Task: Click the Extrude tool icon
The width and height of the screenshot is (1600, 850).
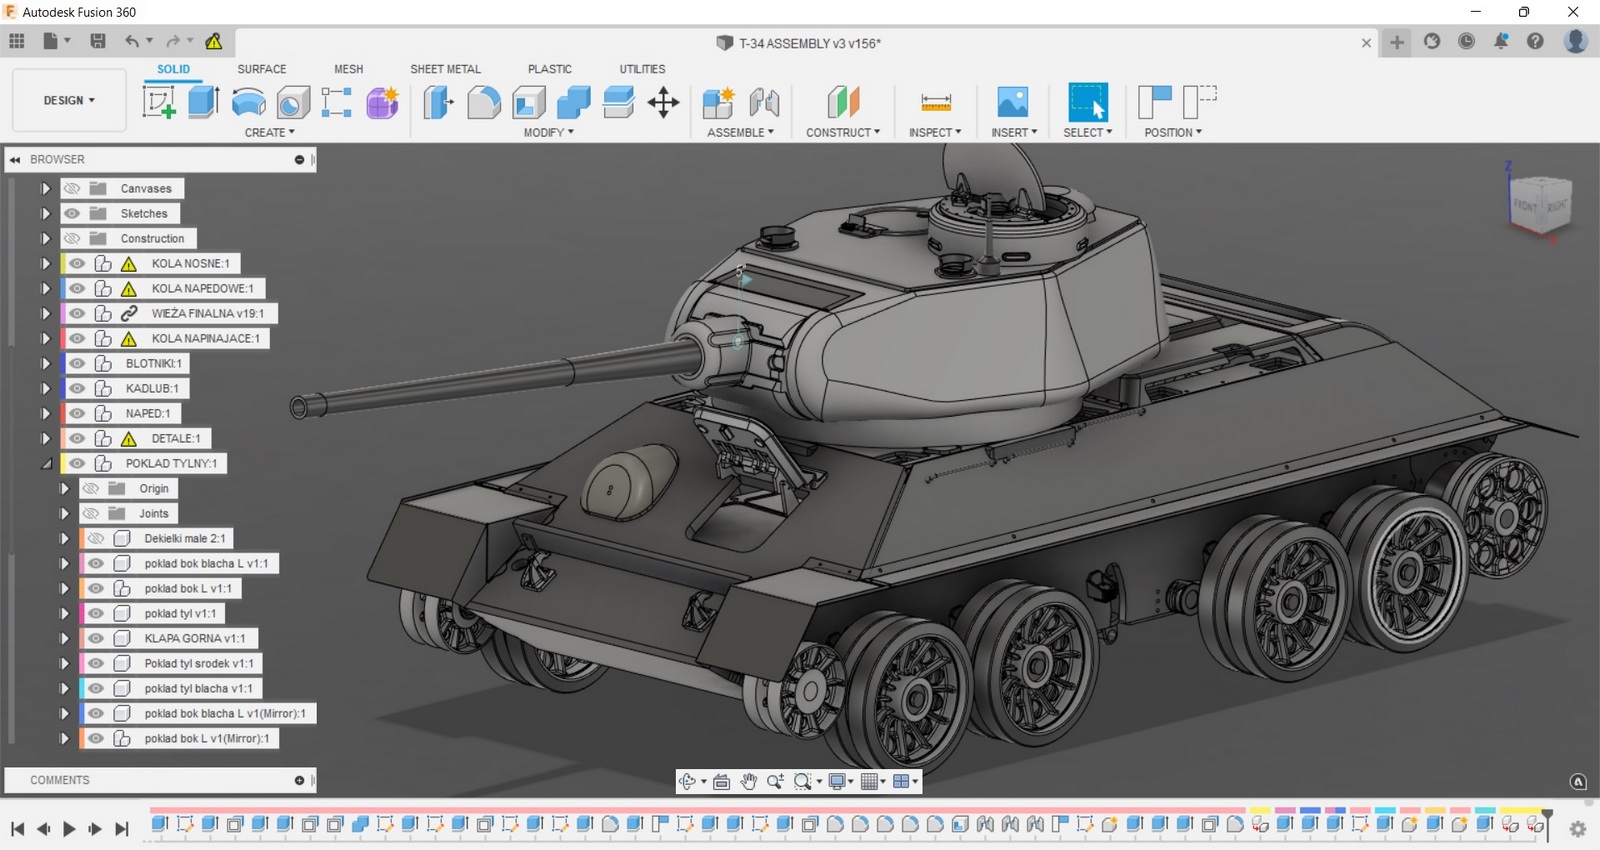Action: pos(204,102)
